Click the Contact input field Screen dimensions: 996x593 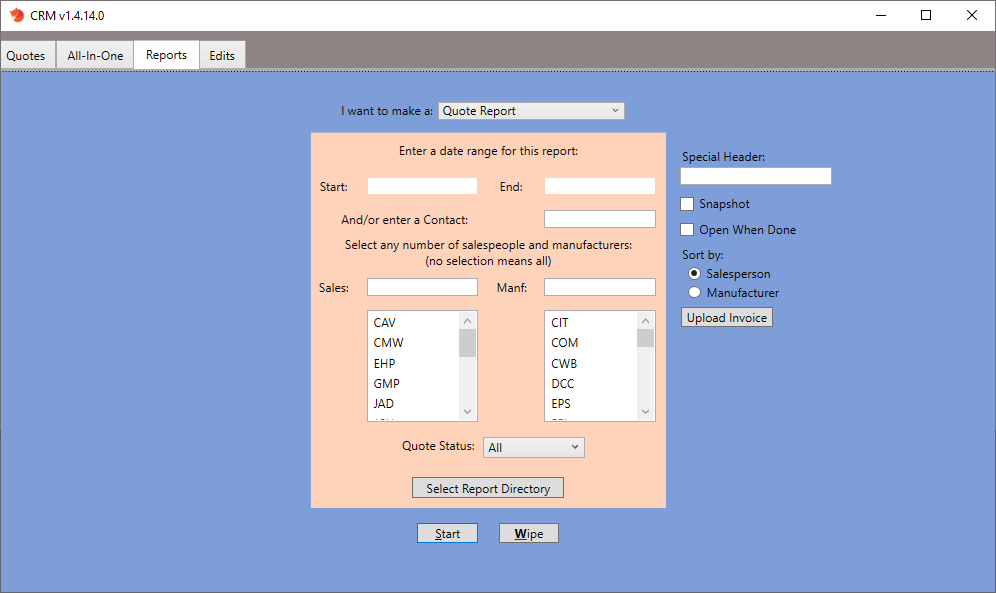click(x=600, y=219)
